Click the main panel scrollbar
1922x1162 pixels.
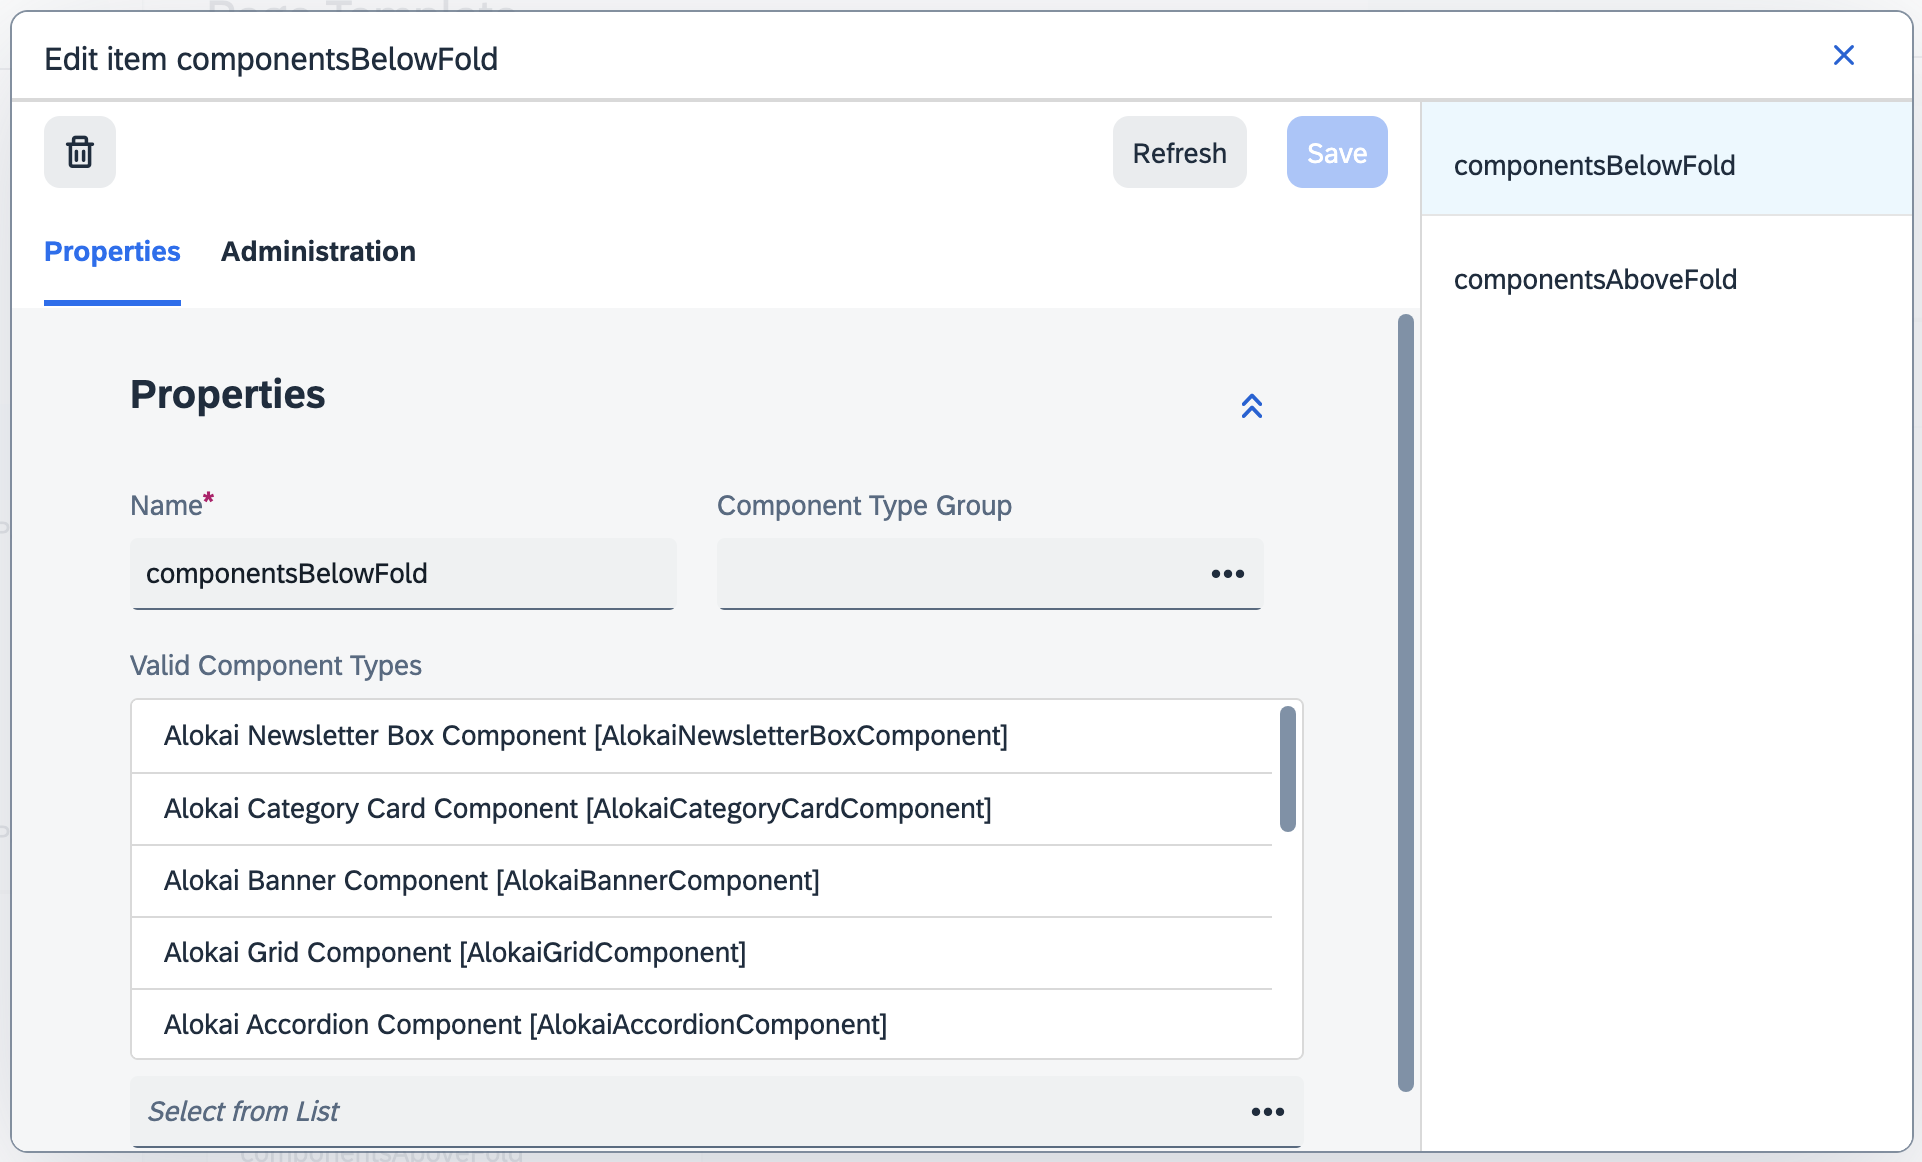pyautogui.click(x=1407, y=700)
